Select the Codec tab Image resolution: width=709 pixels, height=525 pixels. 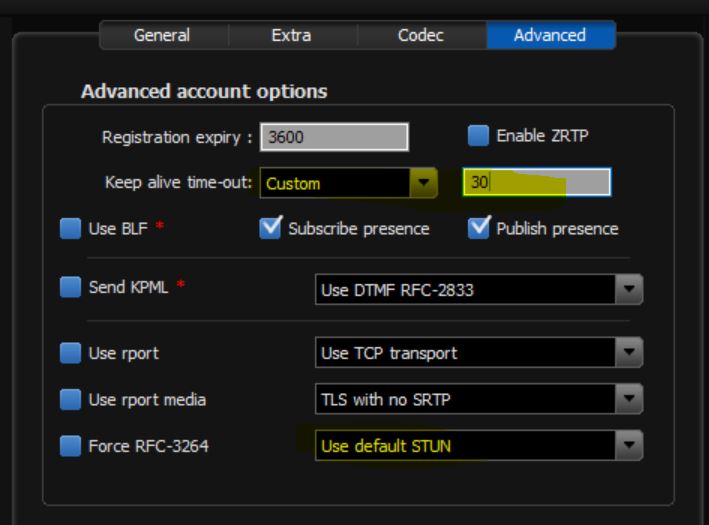pyautogui.click(x=420, y=35)
